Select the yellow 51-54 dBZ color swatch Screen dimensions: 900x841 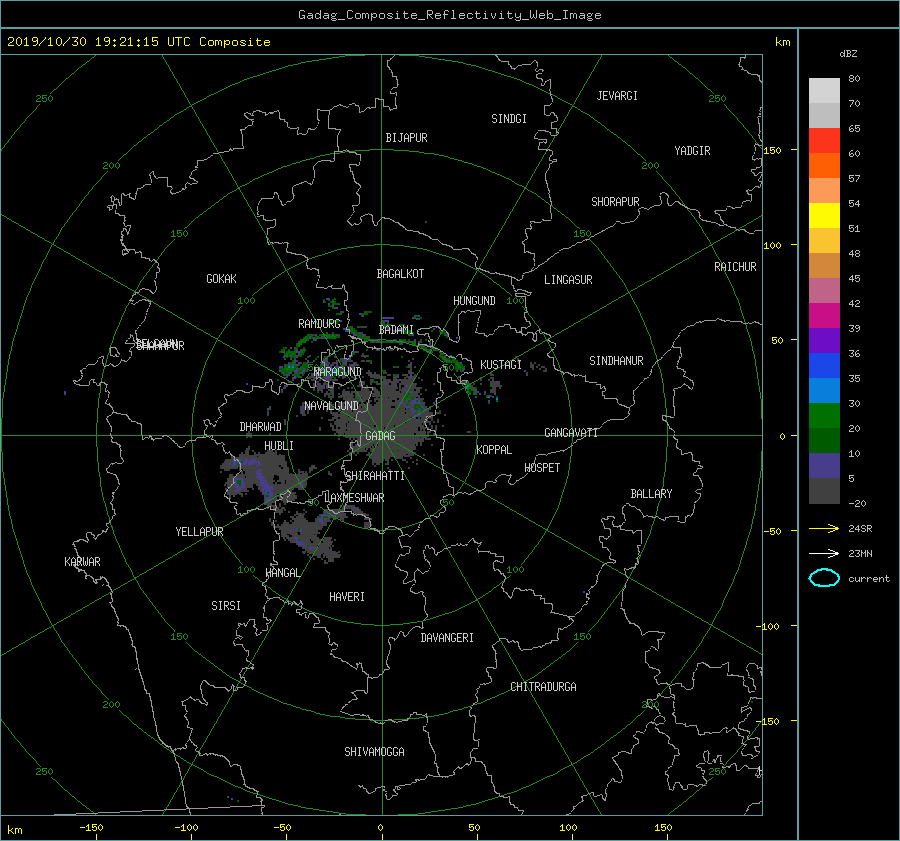click(824, 216)
